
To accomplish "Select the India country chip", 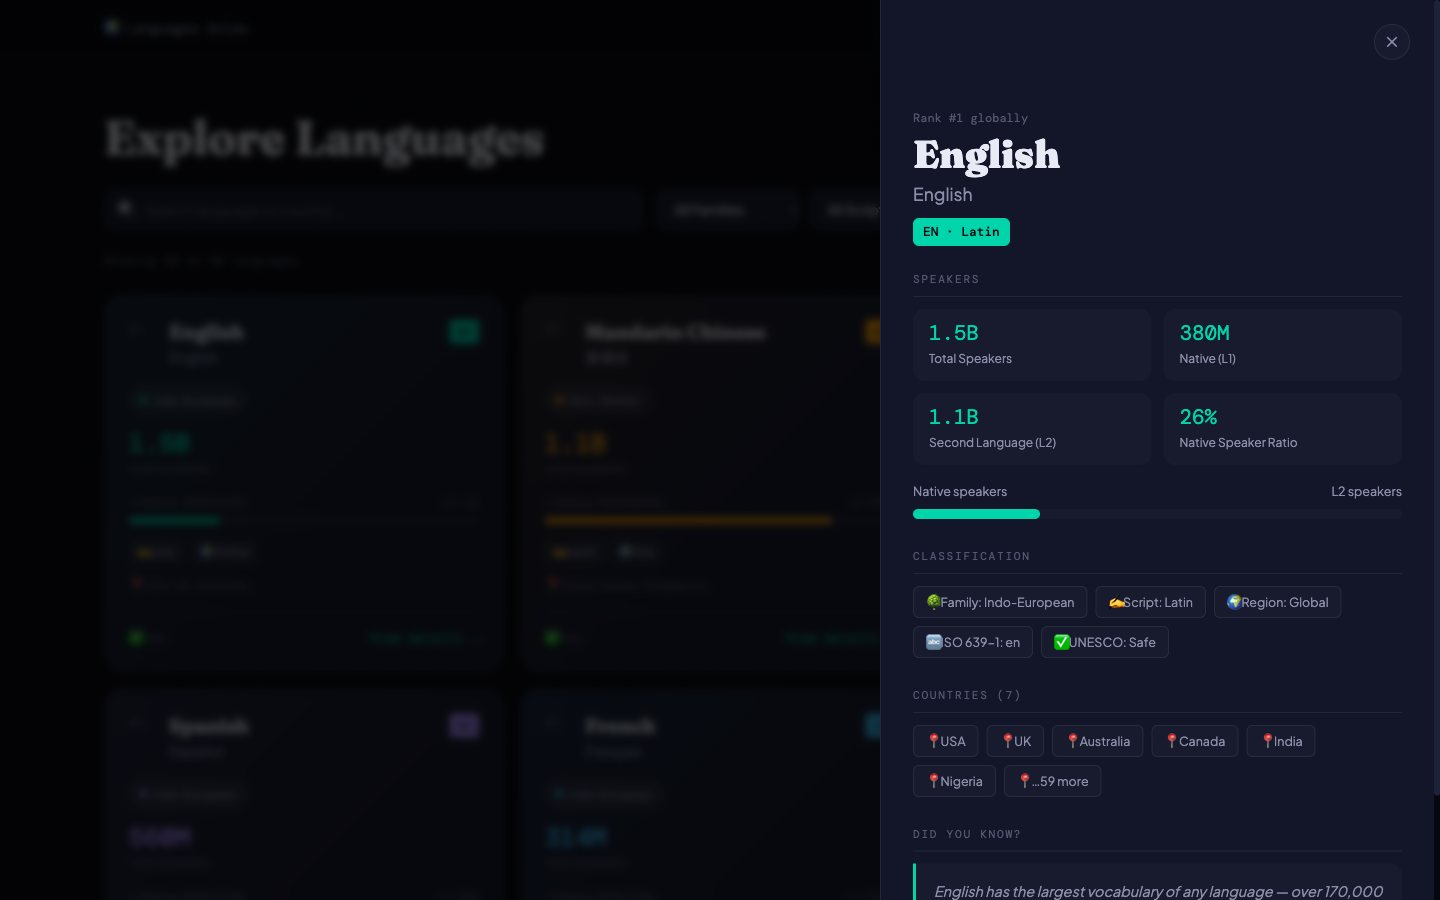I will (1281, 741).
